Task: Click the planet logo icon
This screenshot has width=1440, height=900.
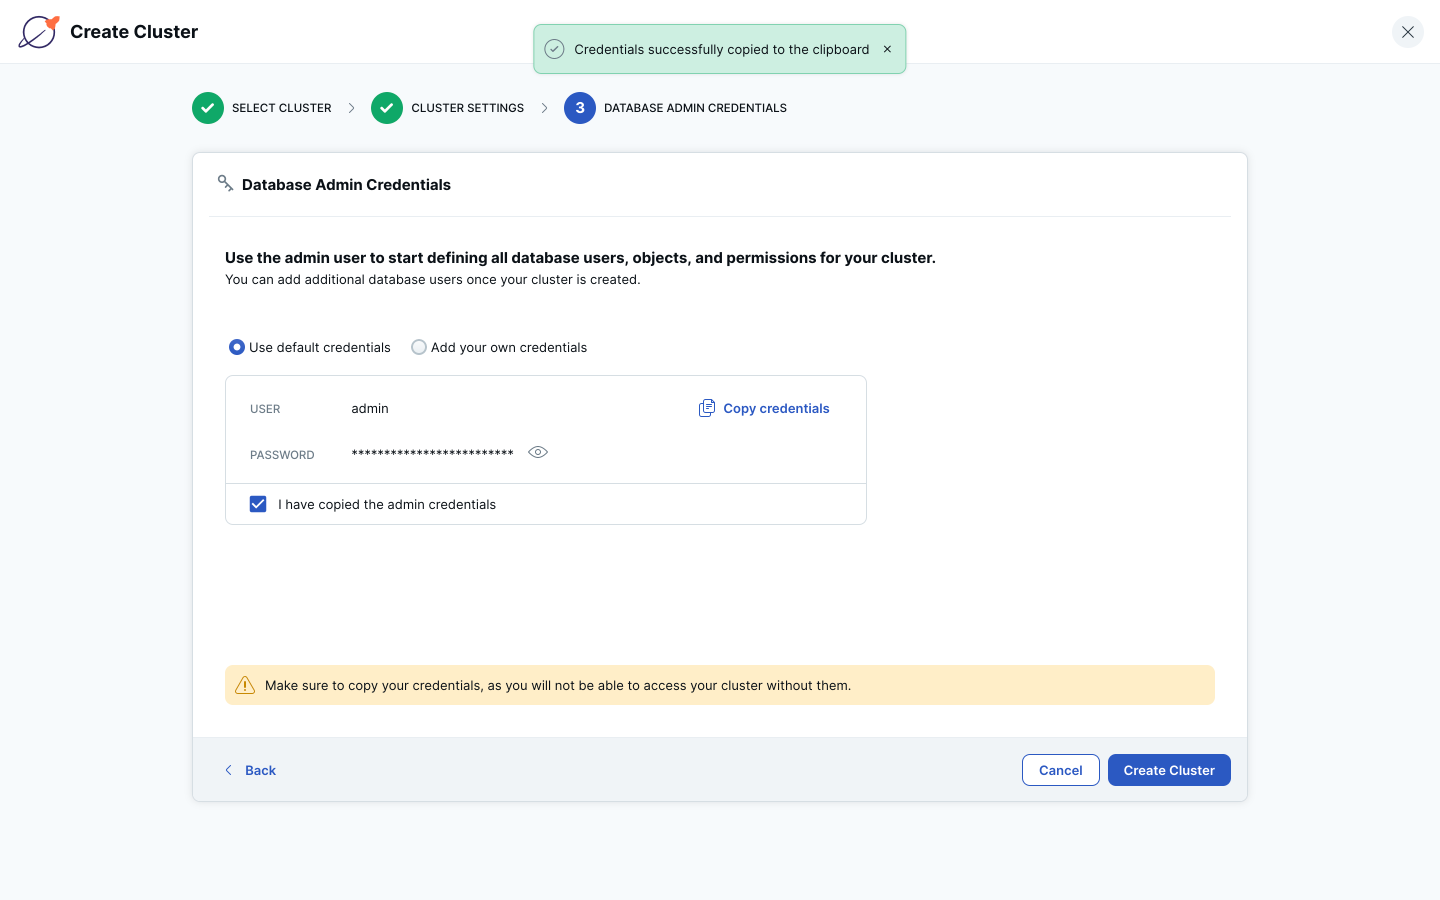Action: (x=39, y=32)
